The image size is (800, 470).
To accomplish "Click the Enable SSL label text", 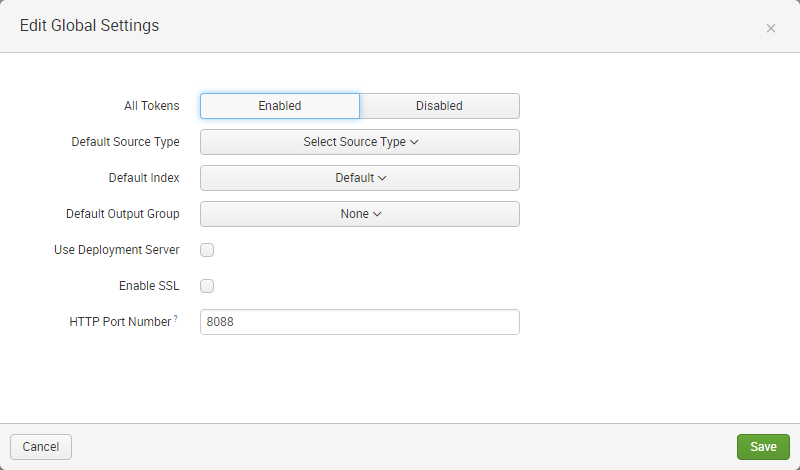I will coord(149,286).
